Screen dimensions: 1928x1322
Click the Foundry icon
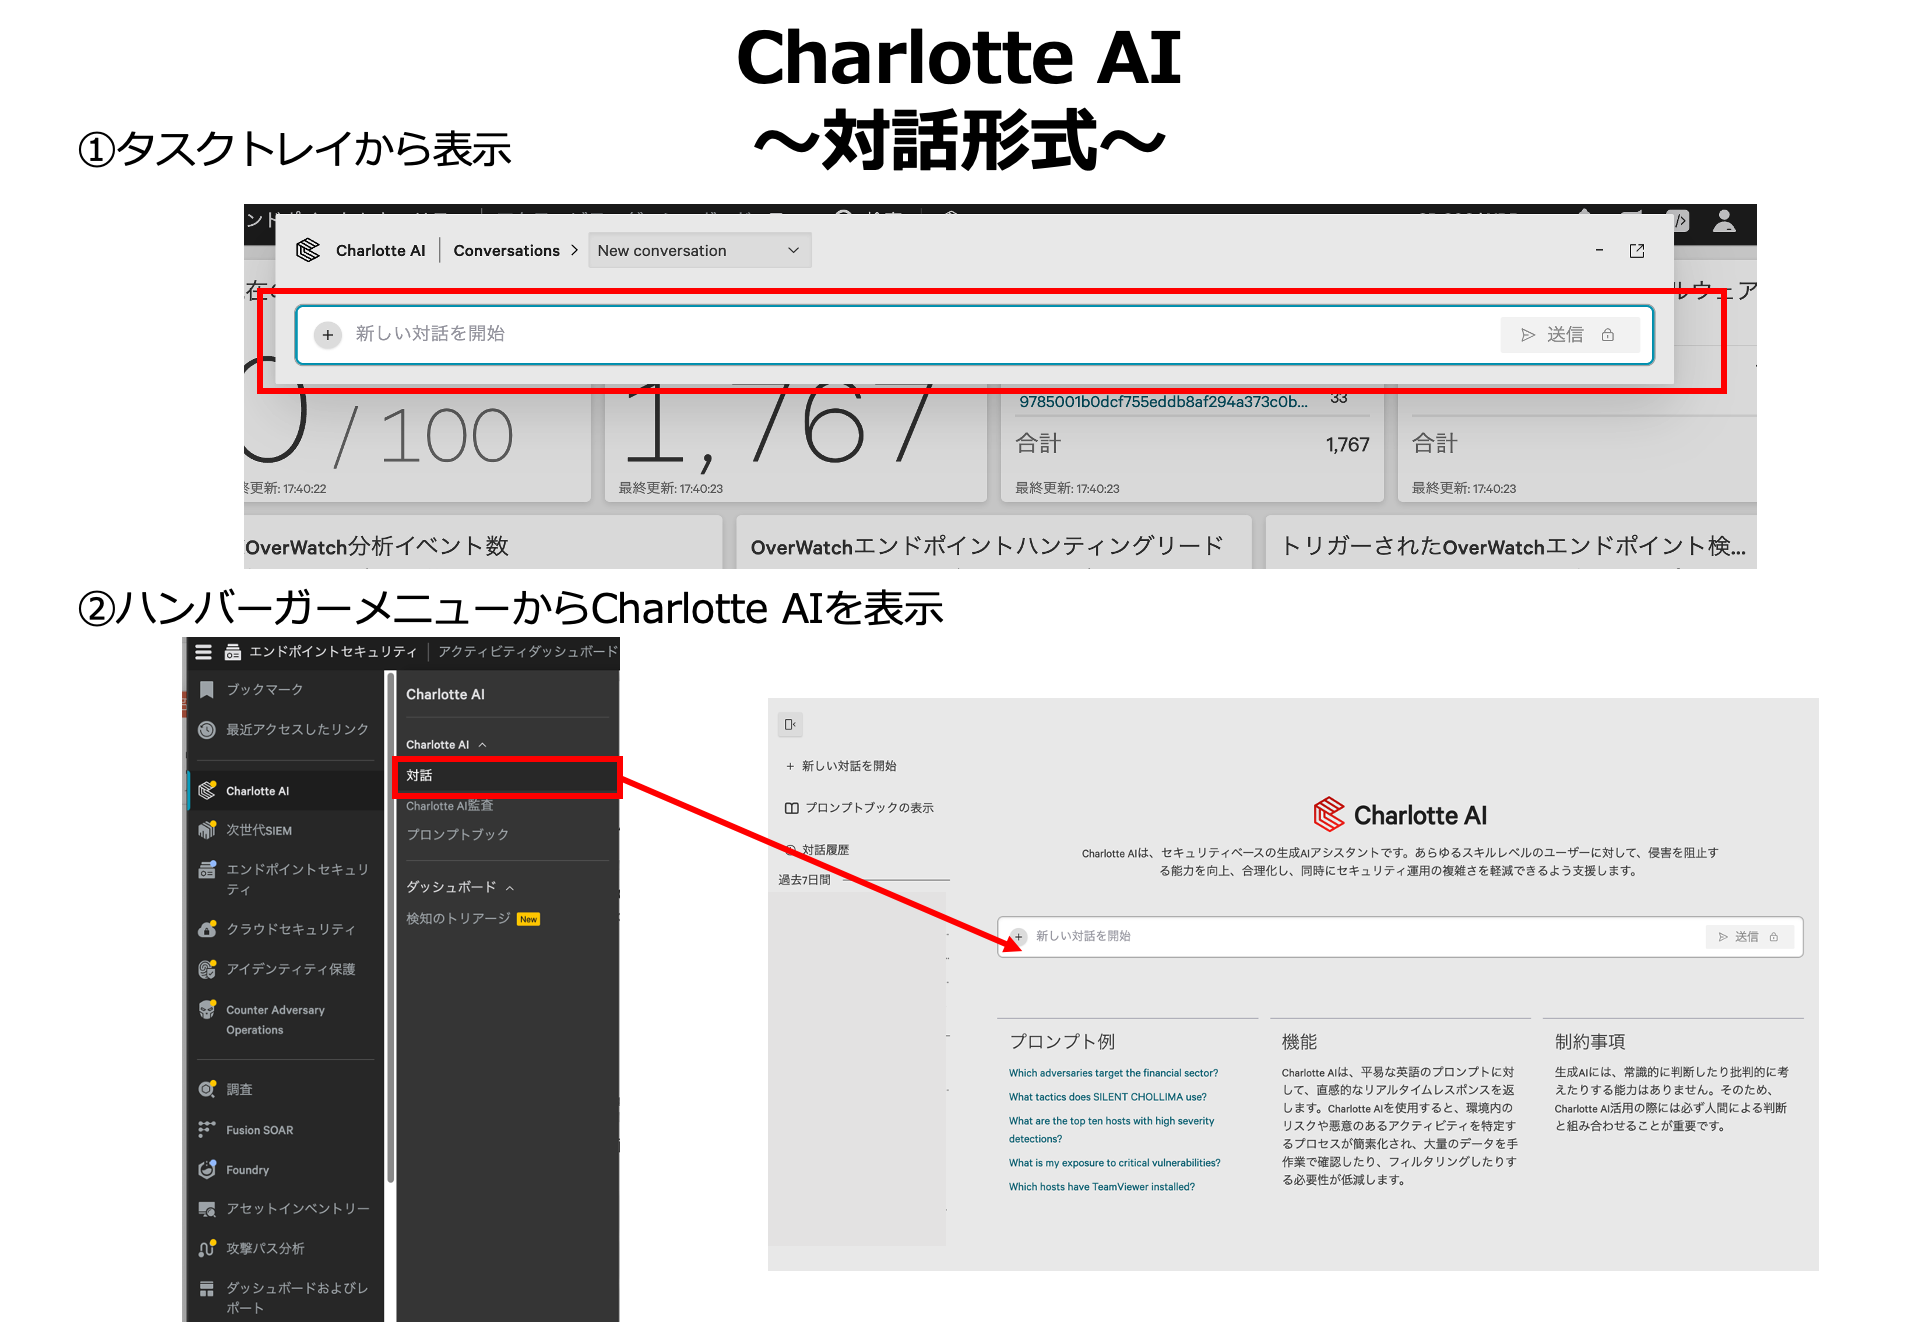pyautogui.click(x=207, y=1169)
